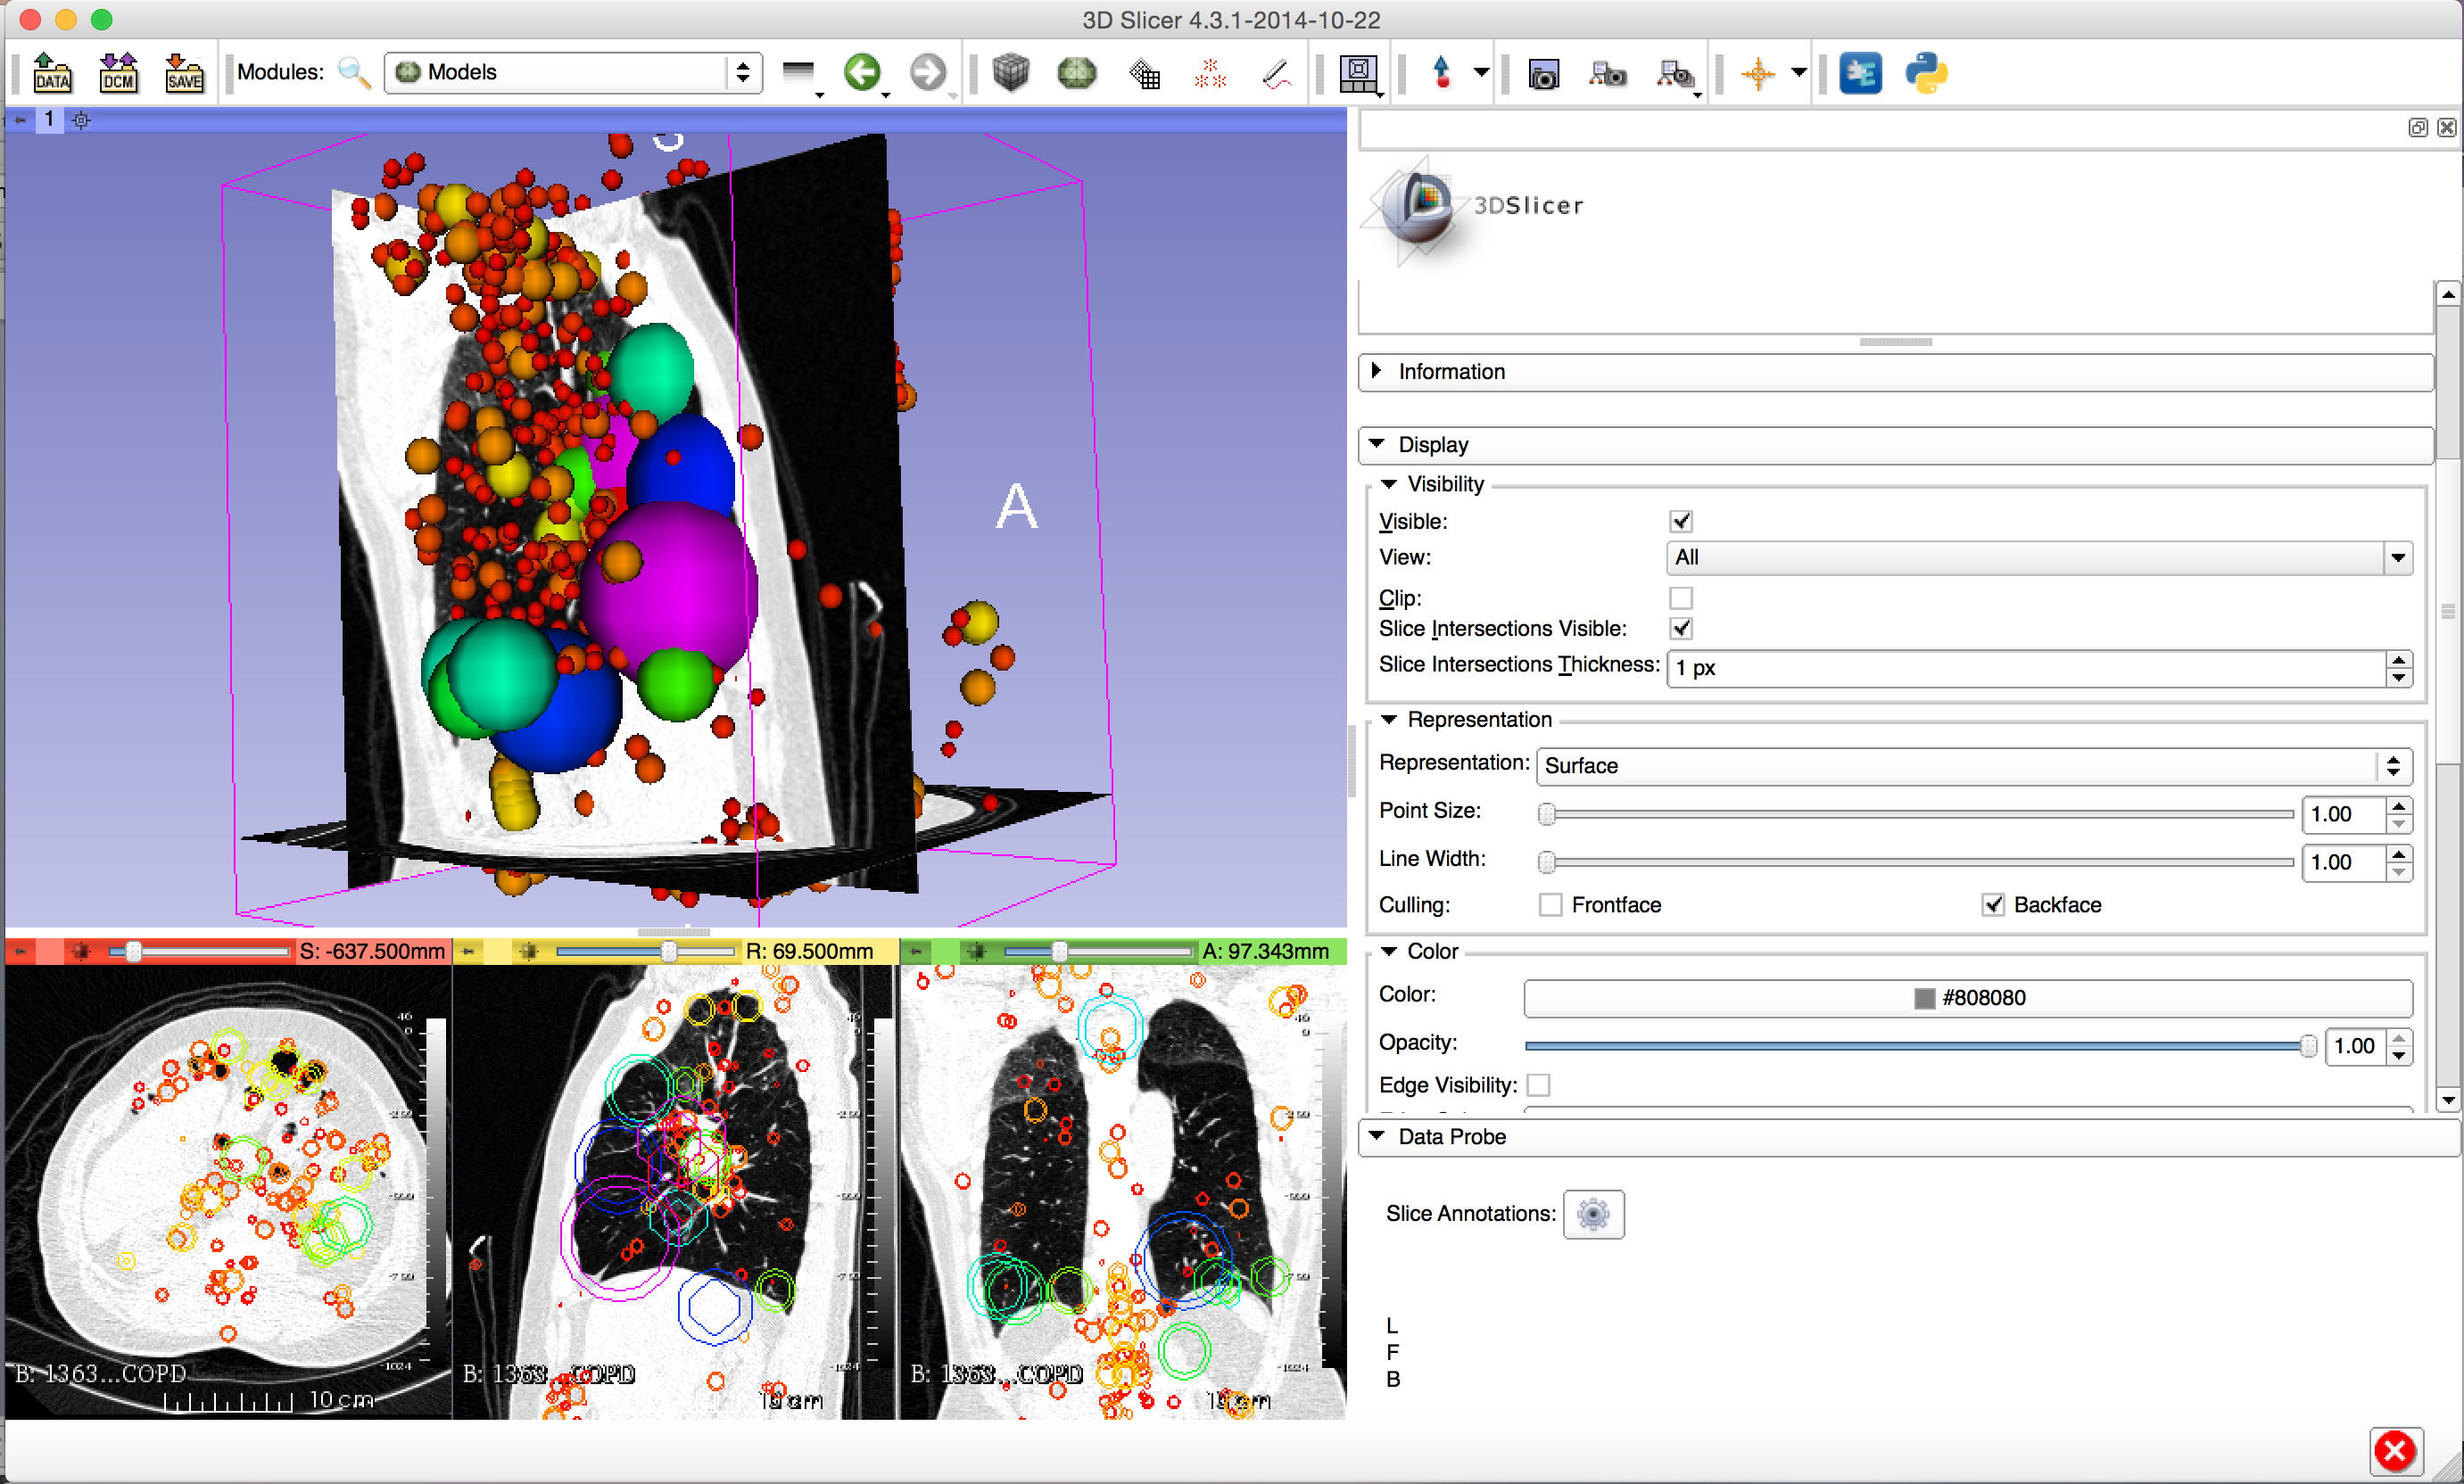Click the Load DATA icon
2464x1484 pixels.
[x=52, y=73]
